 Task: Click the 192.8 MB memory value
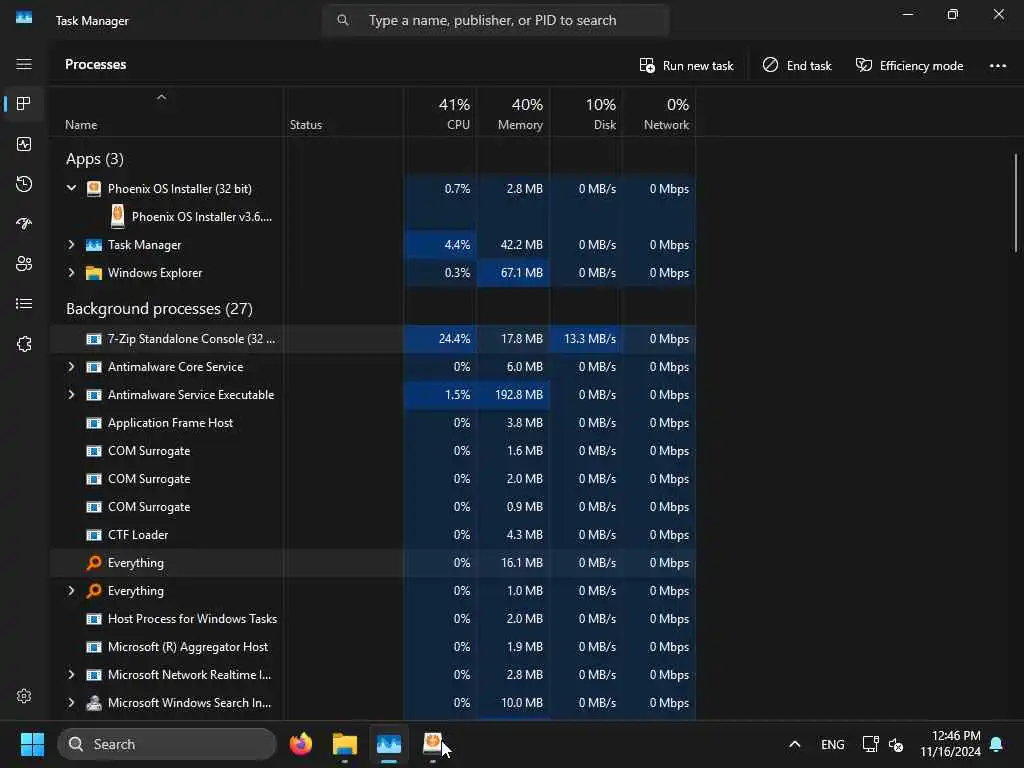tap(519, 395)
